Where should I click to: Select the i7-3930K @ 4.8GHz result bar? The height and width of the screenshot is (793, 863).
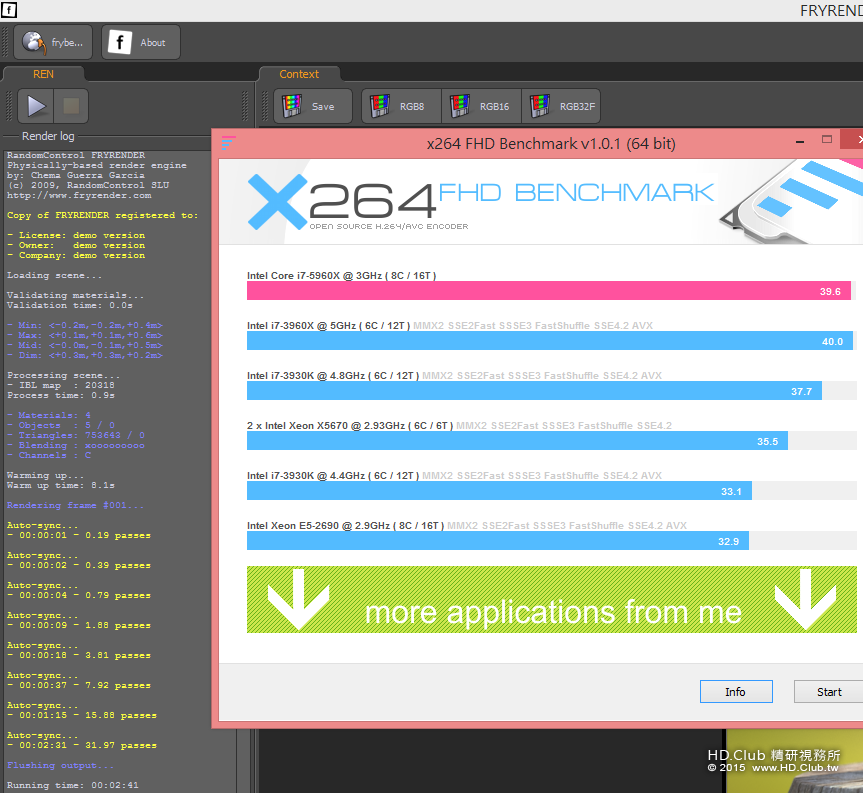tap(534, 391)
